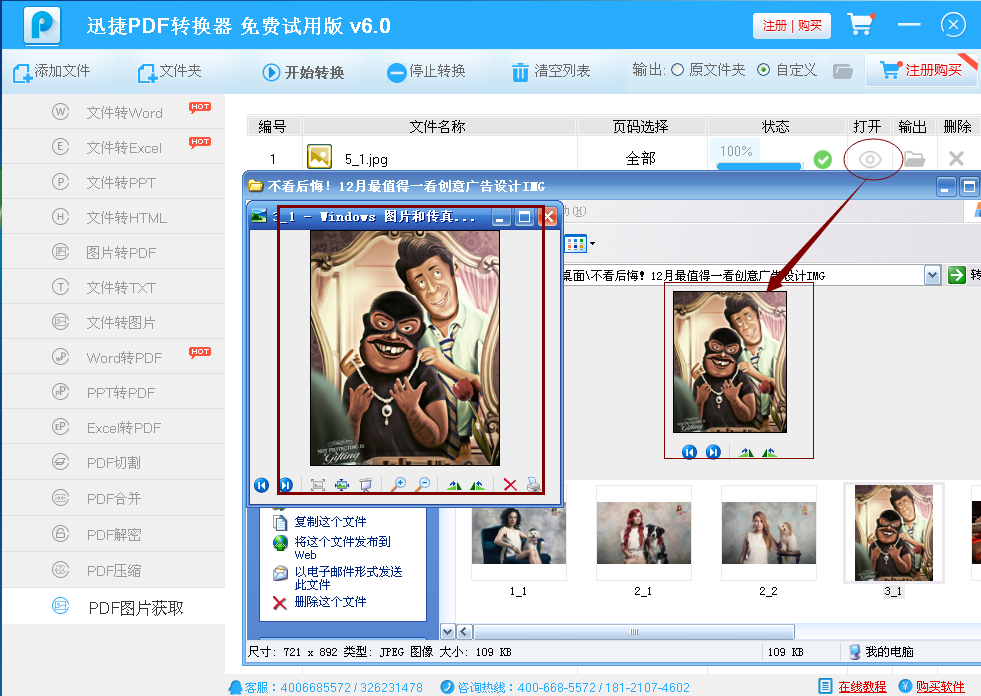
Task: Click the print icon in picture viewer
Action: point(533,485)
